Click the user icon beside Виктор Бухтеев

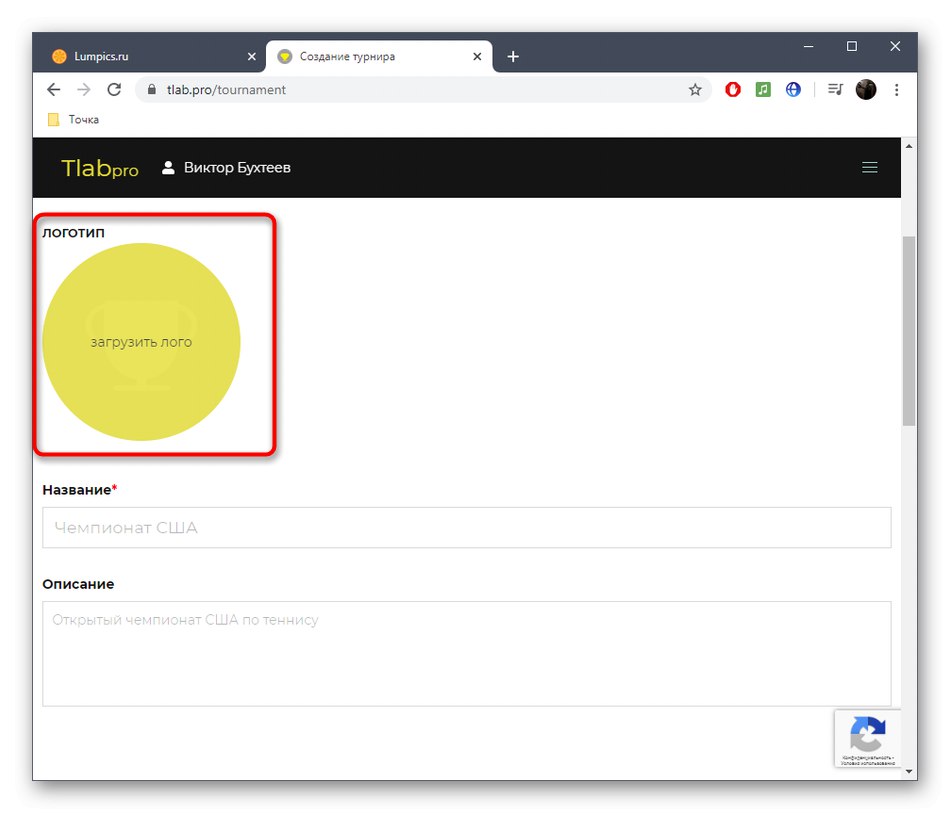[x=168, y=167]
